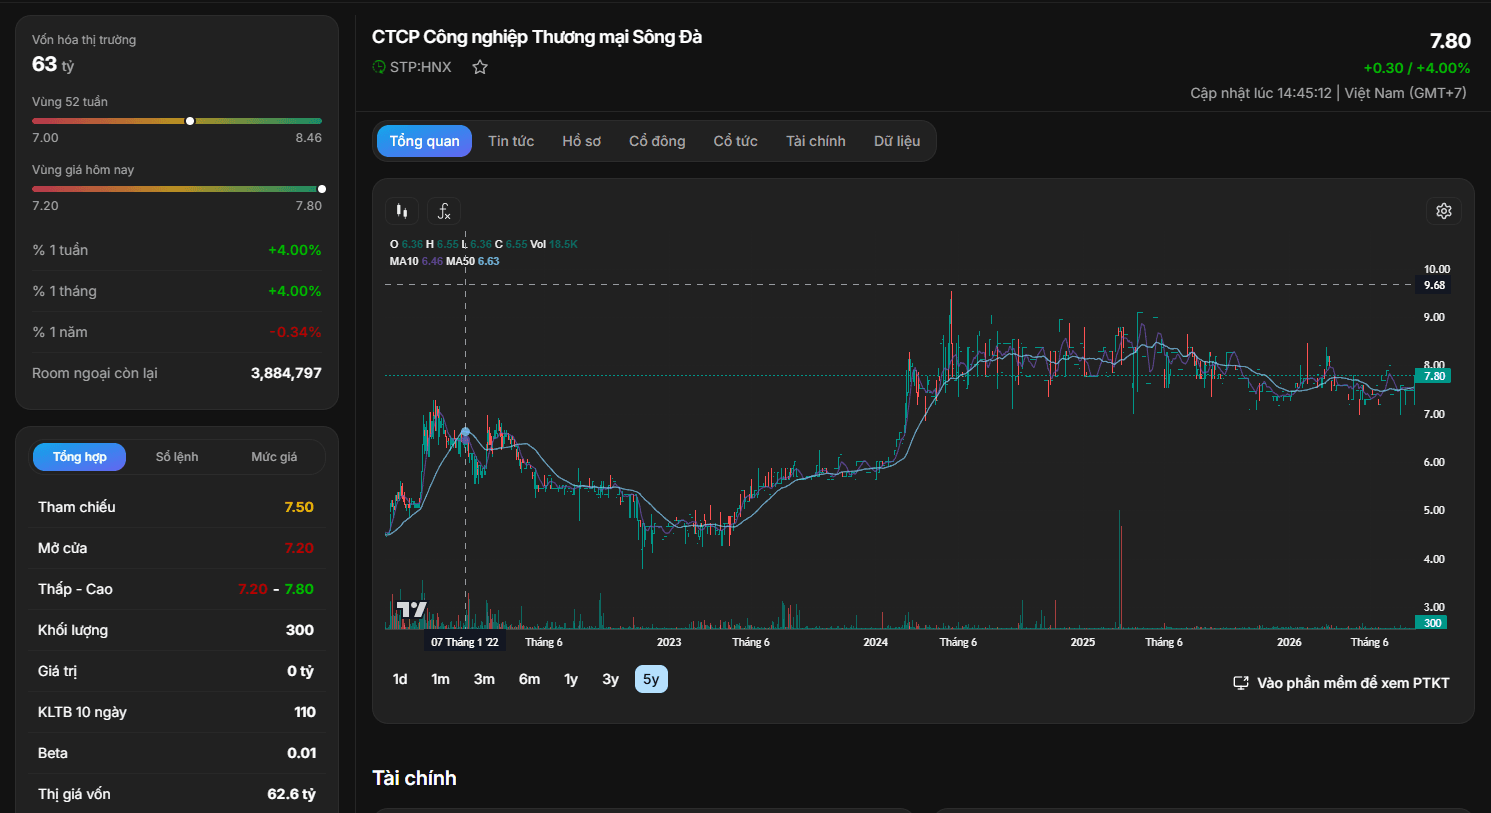
Task: Click the 52-week range slider marker
Action: tap(190, 121)
